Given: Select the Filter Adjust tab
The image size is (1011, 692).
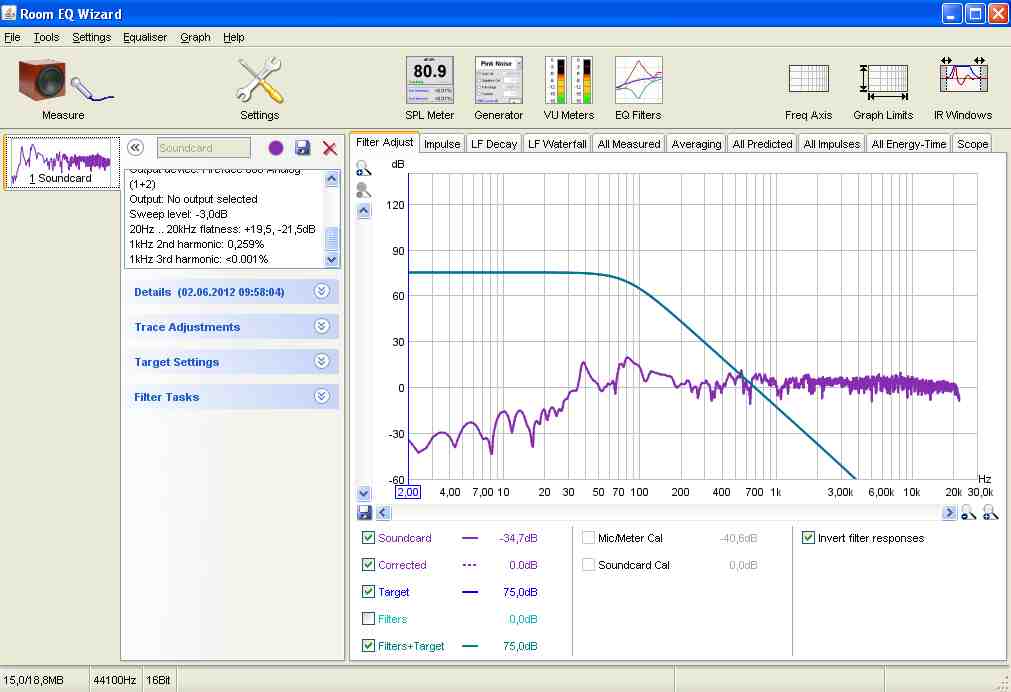Looking at the screenshot, I should click(x=384, y=143).
